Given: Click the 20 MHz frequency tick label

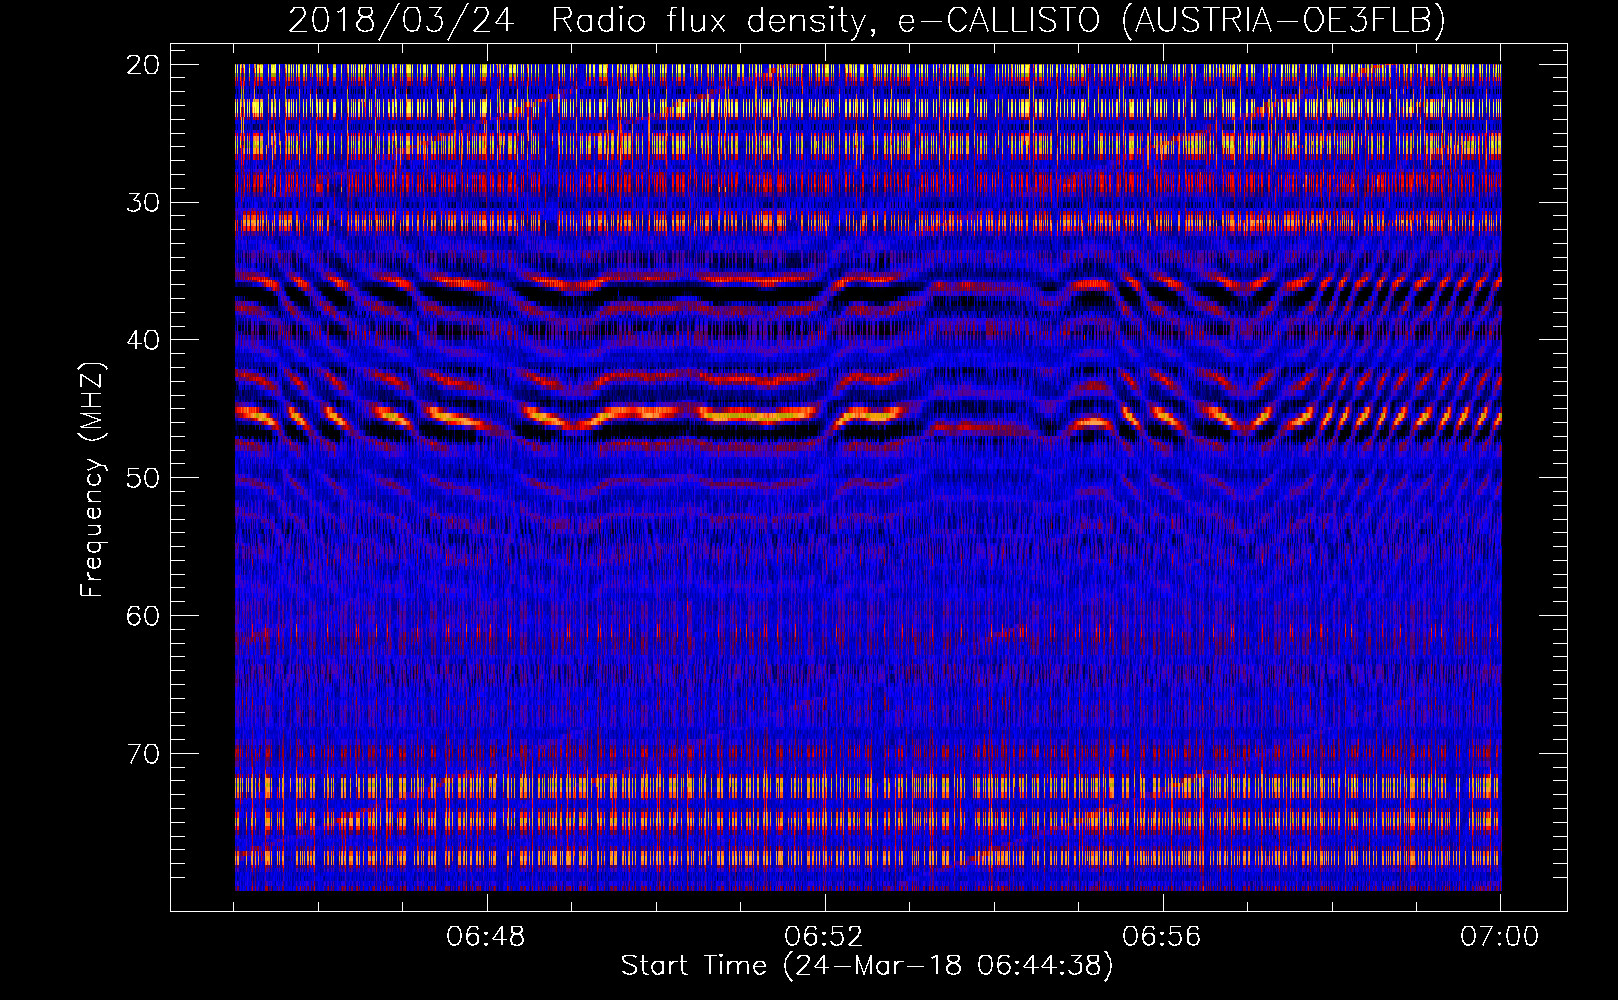Looking at the screenshot, I should (x=143, y=65).
